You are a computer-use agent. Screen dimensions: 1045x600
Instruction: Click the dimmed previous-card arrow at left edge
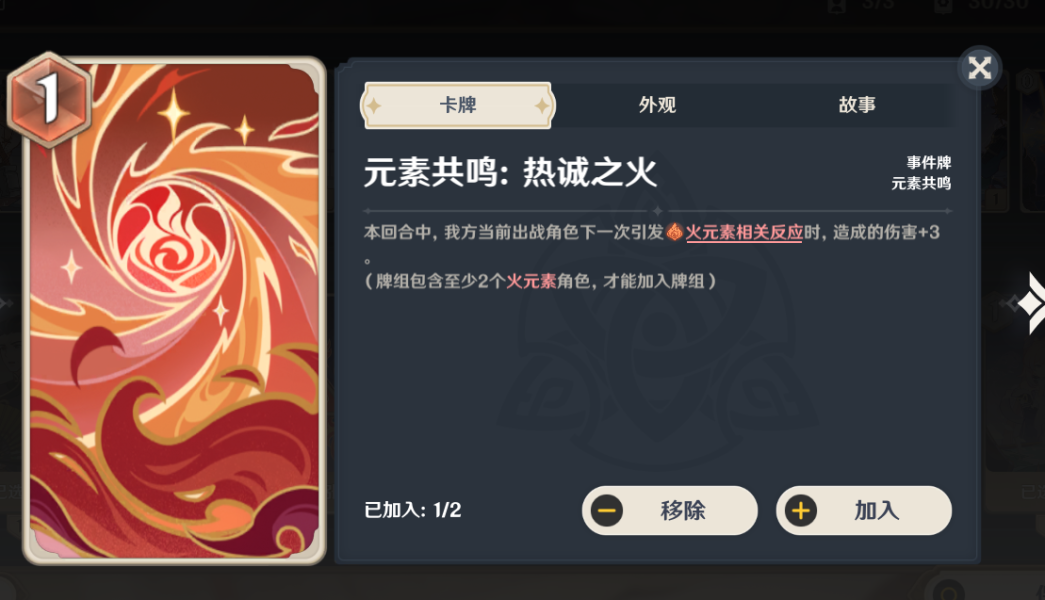click(x=5, y=303)
